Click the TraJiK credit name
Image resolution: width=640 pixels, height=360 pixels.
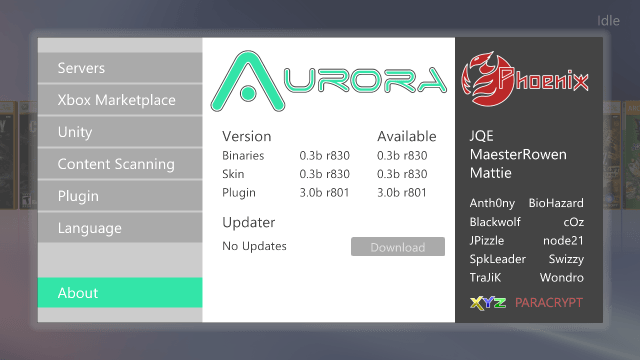(485, 278)
